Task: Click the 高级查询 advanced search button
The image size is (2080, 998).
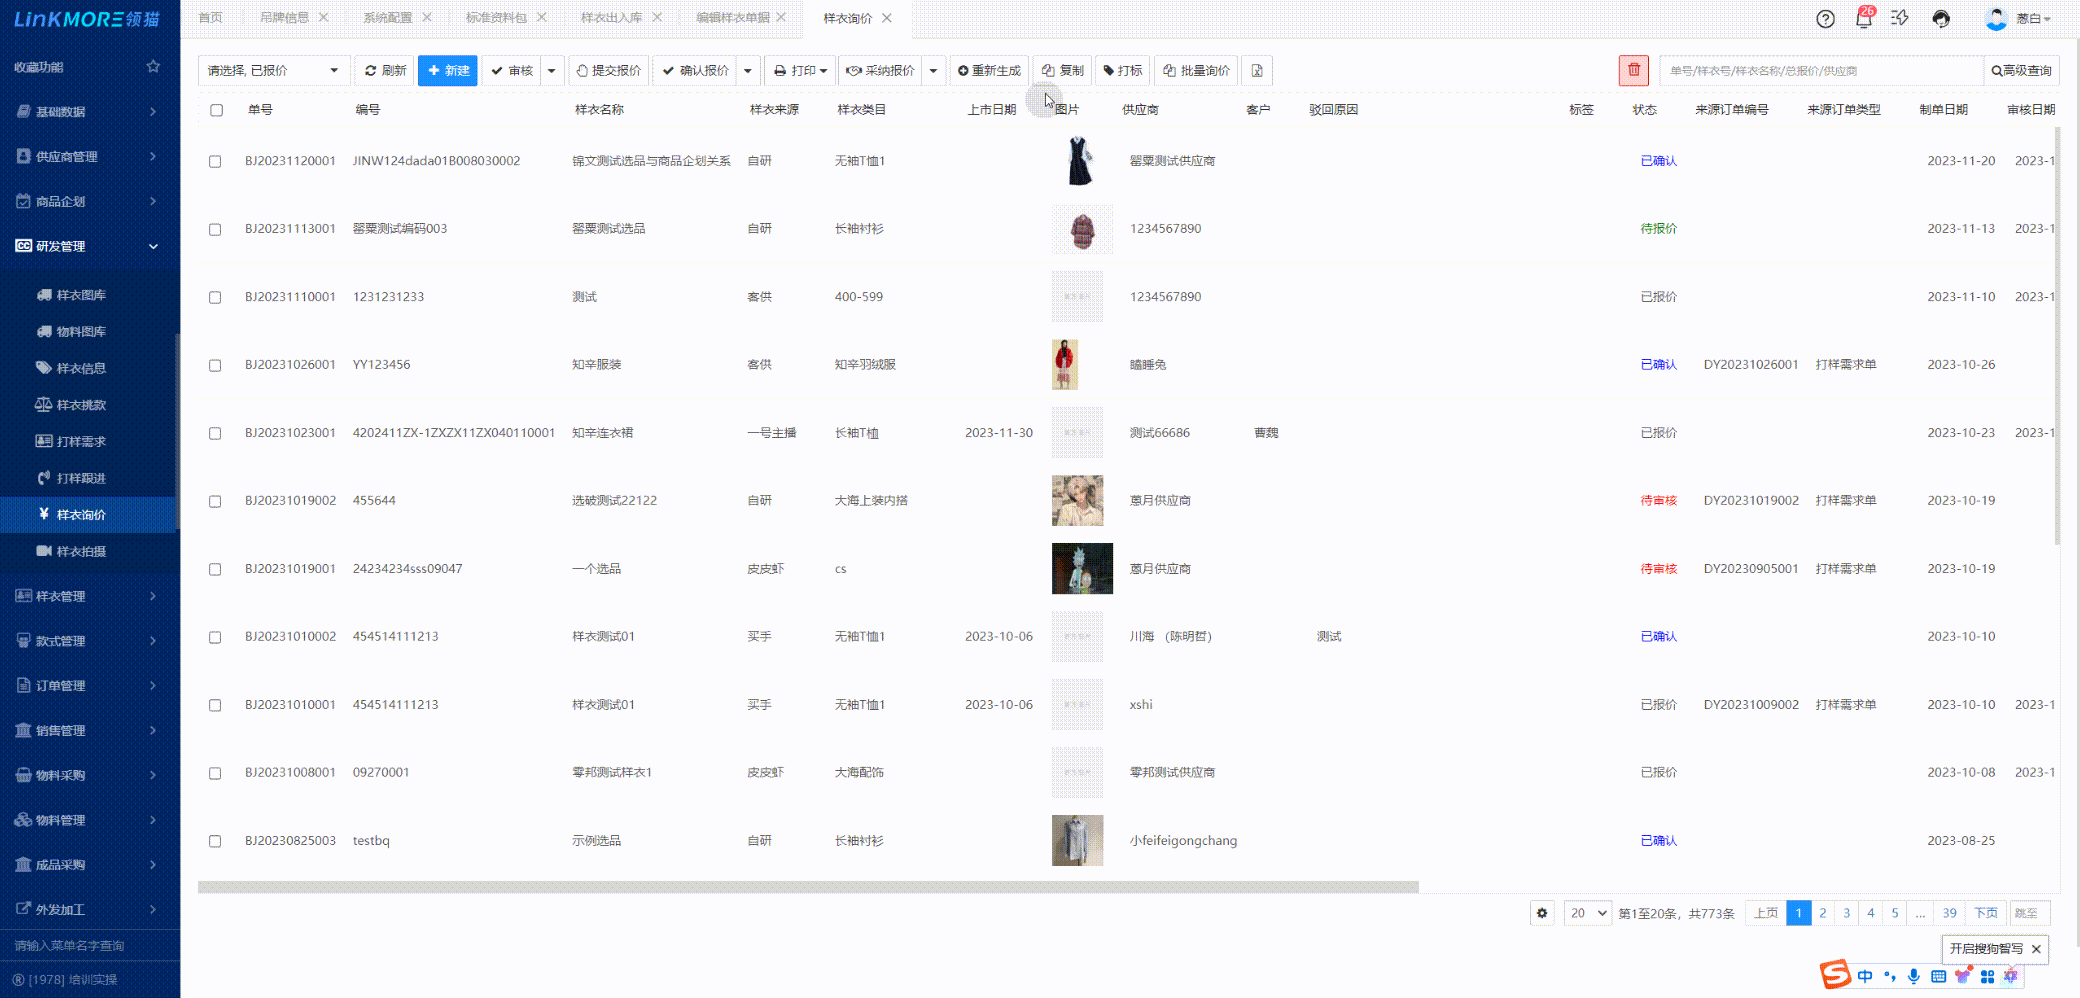Action: pos(2021,71)
